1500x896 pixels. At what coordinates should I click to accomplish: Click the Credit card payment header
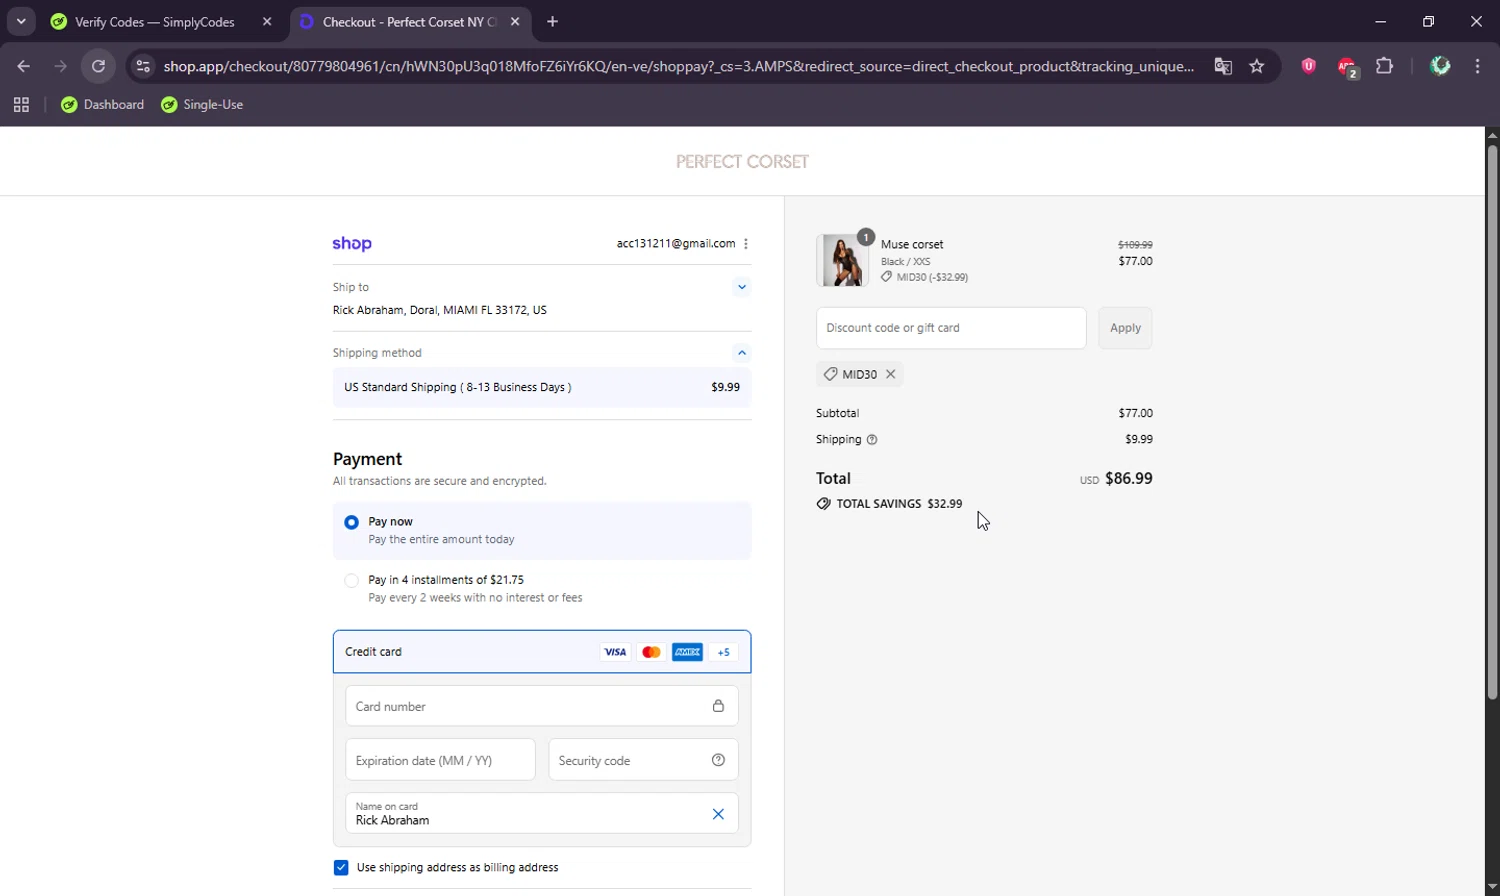click(x=542, y=652)
